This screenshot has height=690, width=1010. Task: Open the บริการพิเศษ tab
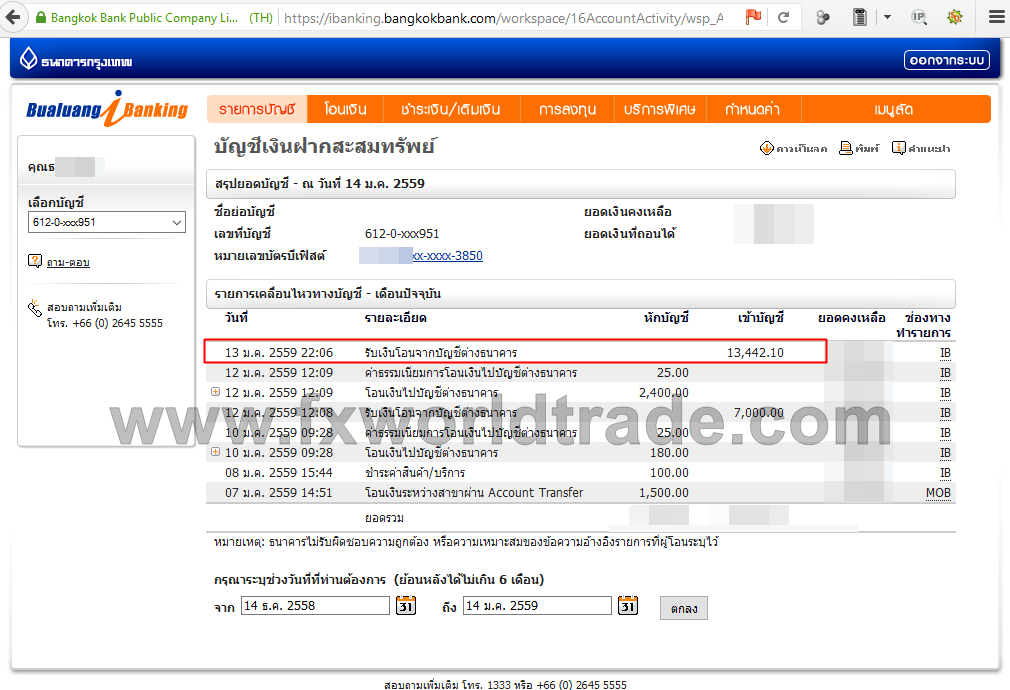660,110
